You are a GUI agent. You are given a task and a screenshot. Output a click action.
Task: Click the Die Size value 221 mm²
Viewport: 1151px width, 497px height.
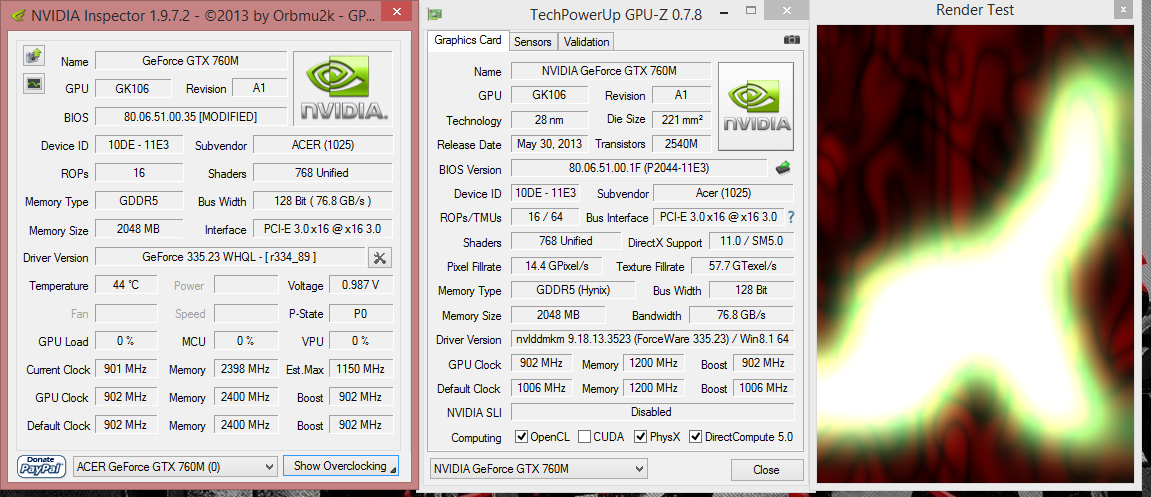(679, 119)
